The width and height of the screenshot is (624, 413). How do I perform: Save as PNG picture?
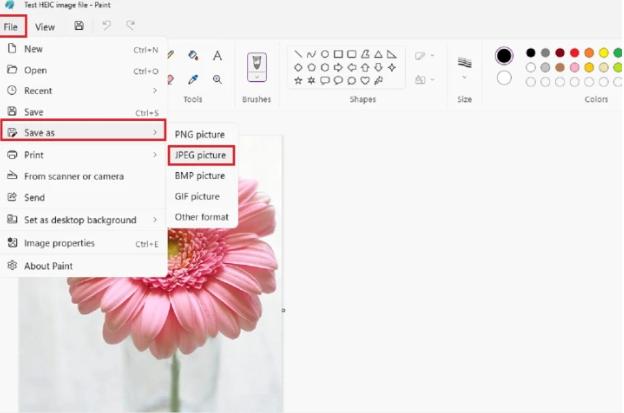click(202, 134)
